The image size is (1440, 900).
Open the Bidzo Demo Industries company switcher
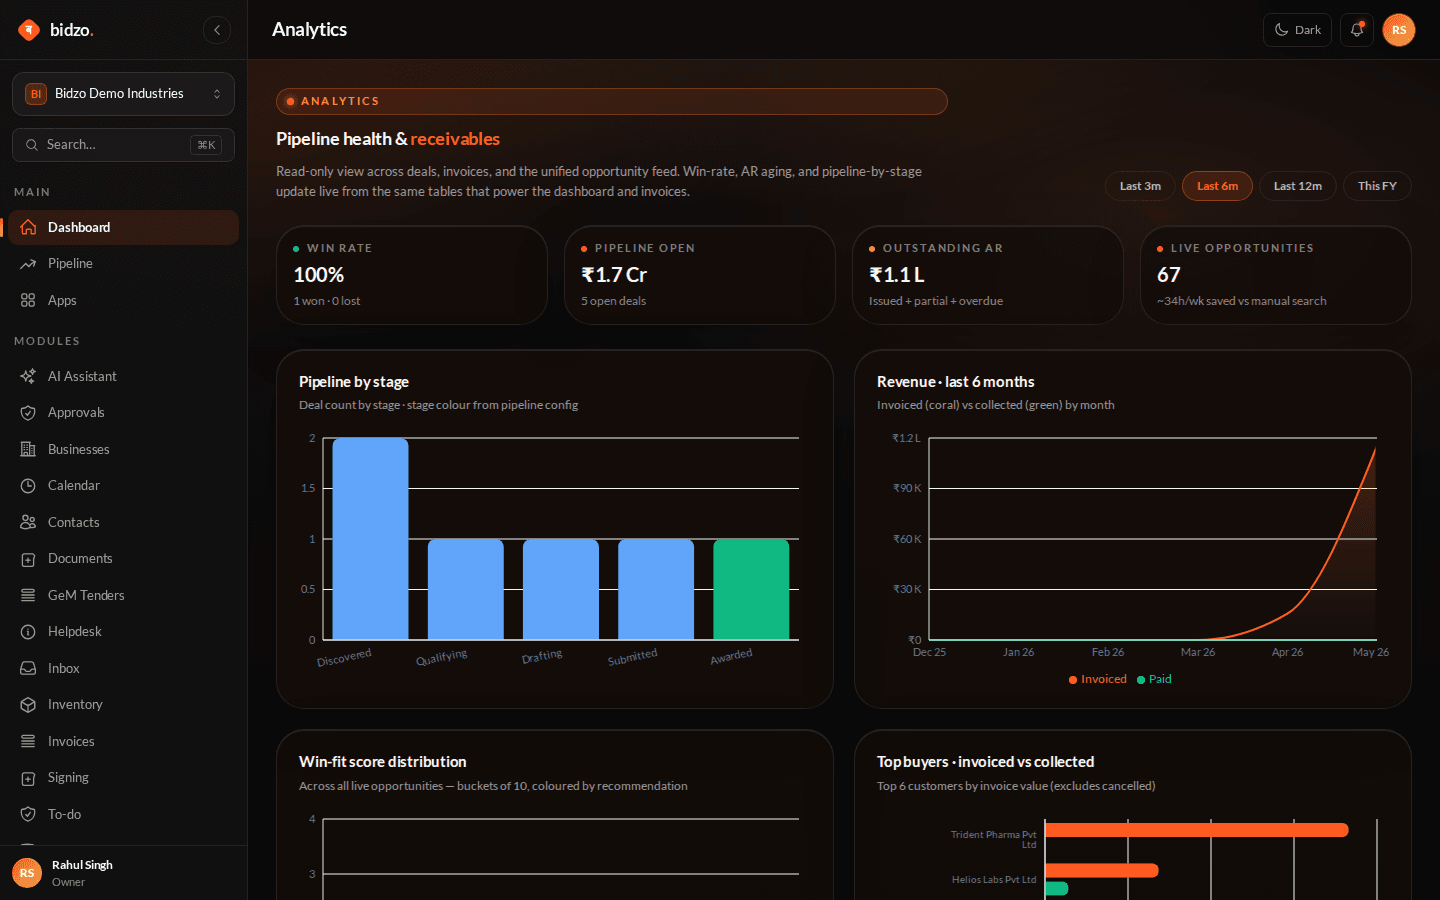click(123, 94)
